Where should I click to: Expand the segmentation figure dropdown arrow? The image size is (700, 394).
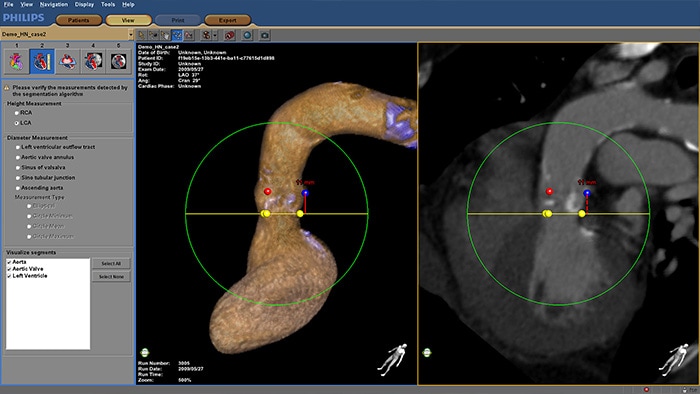[215, 35]
